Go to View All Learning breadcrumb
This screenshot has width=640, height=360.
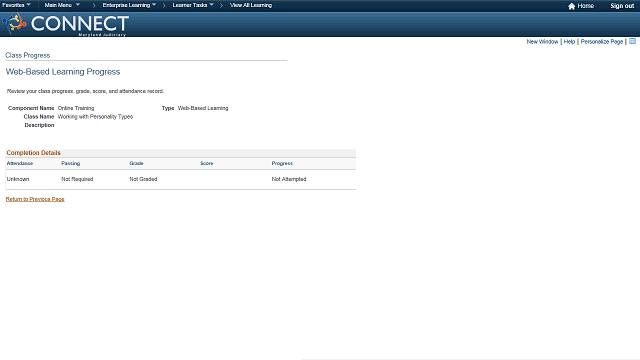point(251,5)
